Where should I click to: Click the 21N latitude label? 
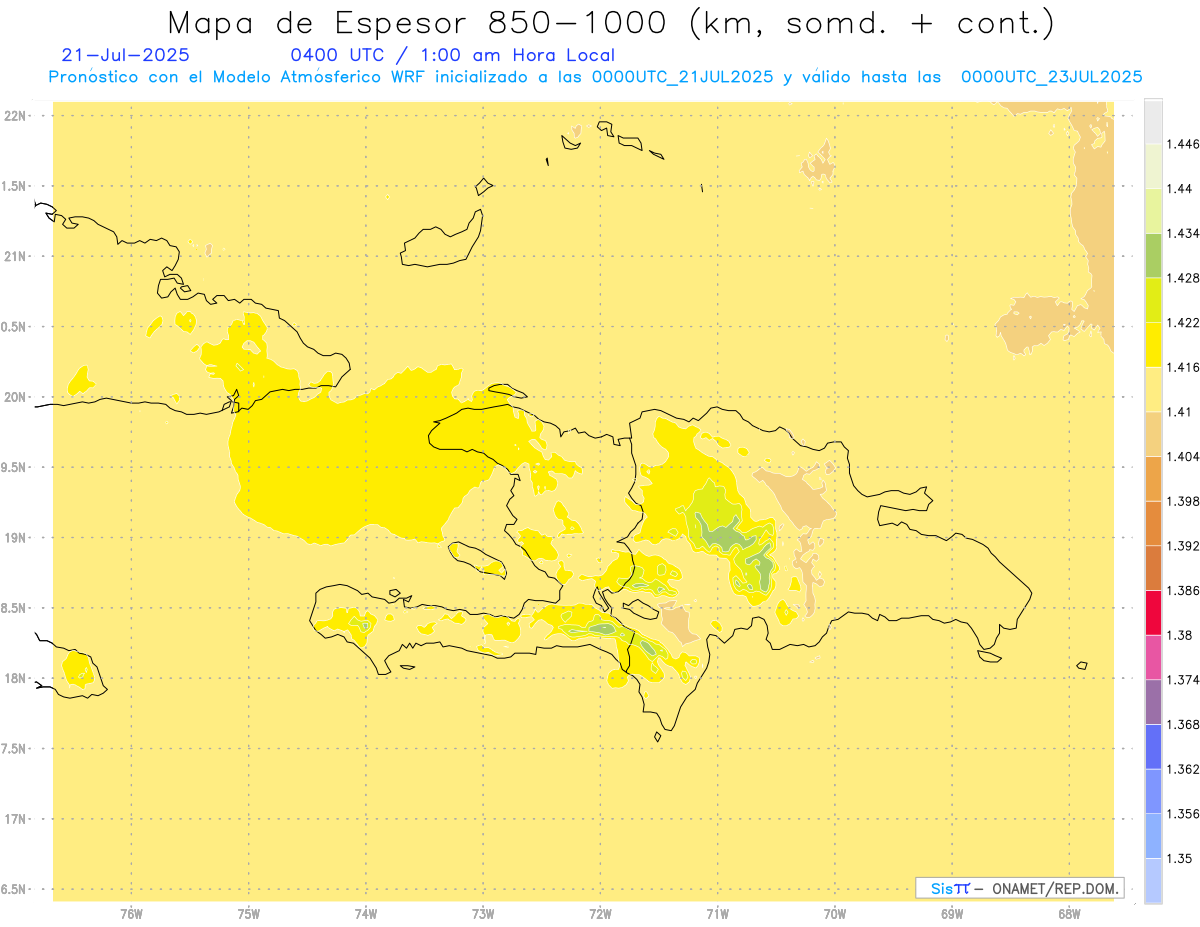coord(17,257)
